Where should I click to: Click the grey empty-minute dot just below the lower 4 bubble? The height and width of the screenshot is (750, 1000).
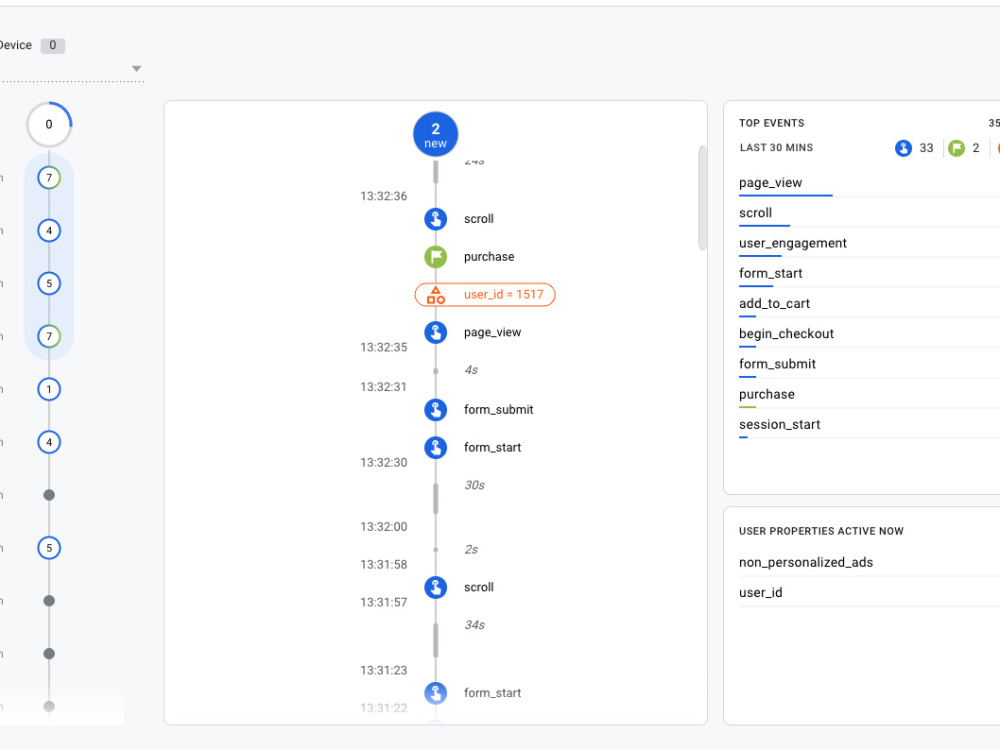(x=49, y=495)
